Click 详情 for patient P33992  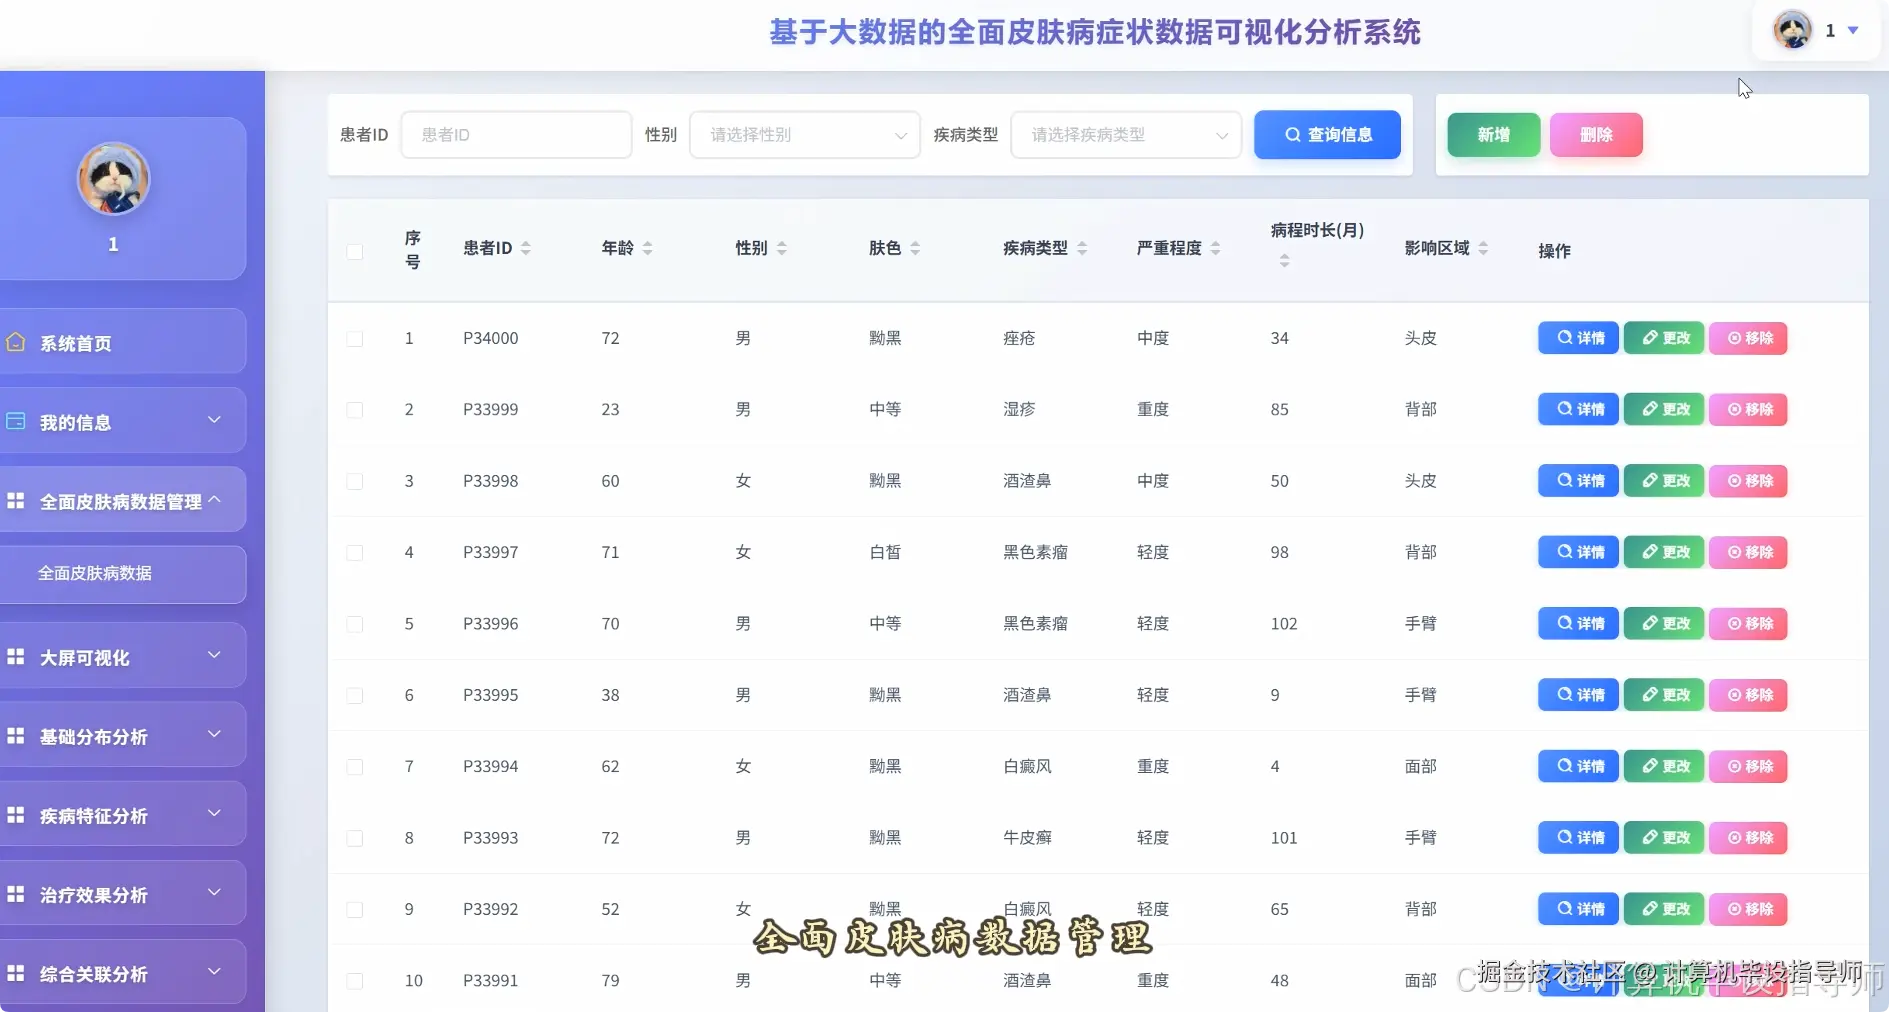(x=1578, y=909)
